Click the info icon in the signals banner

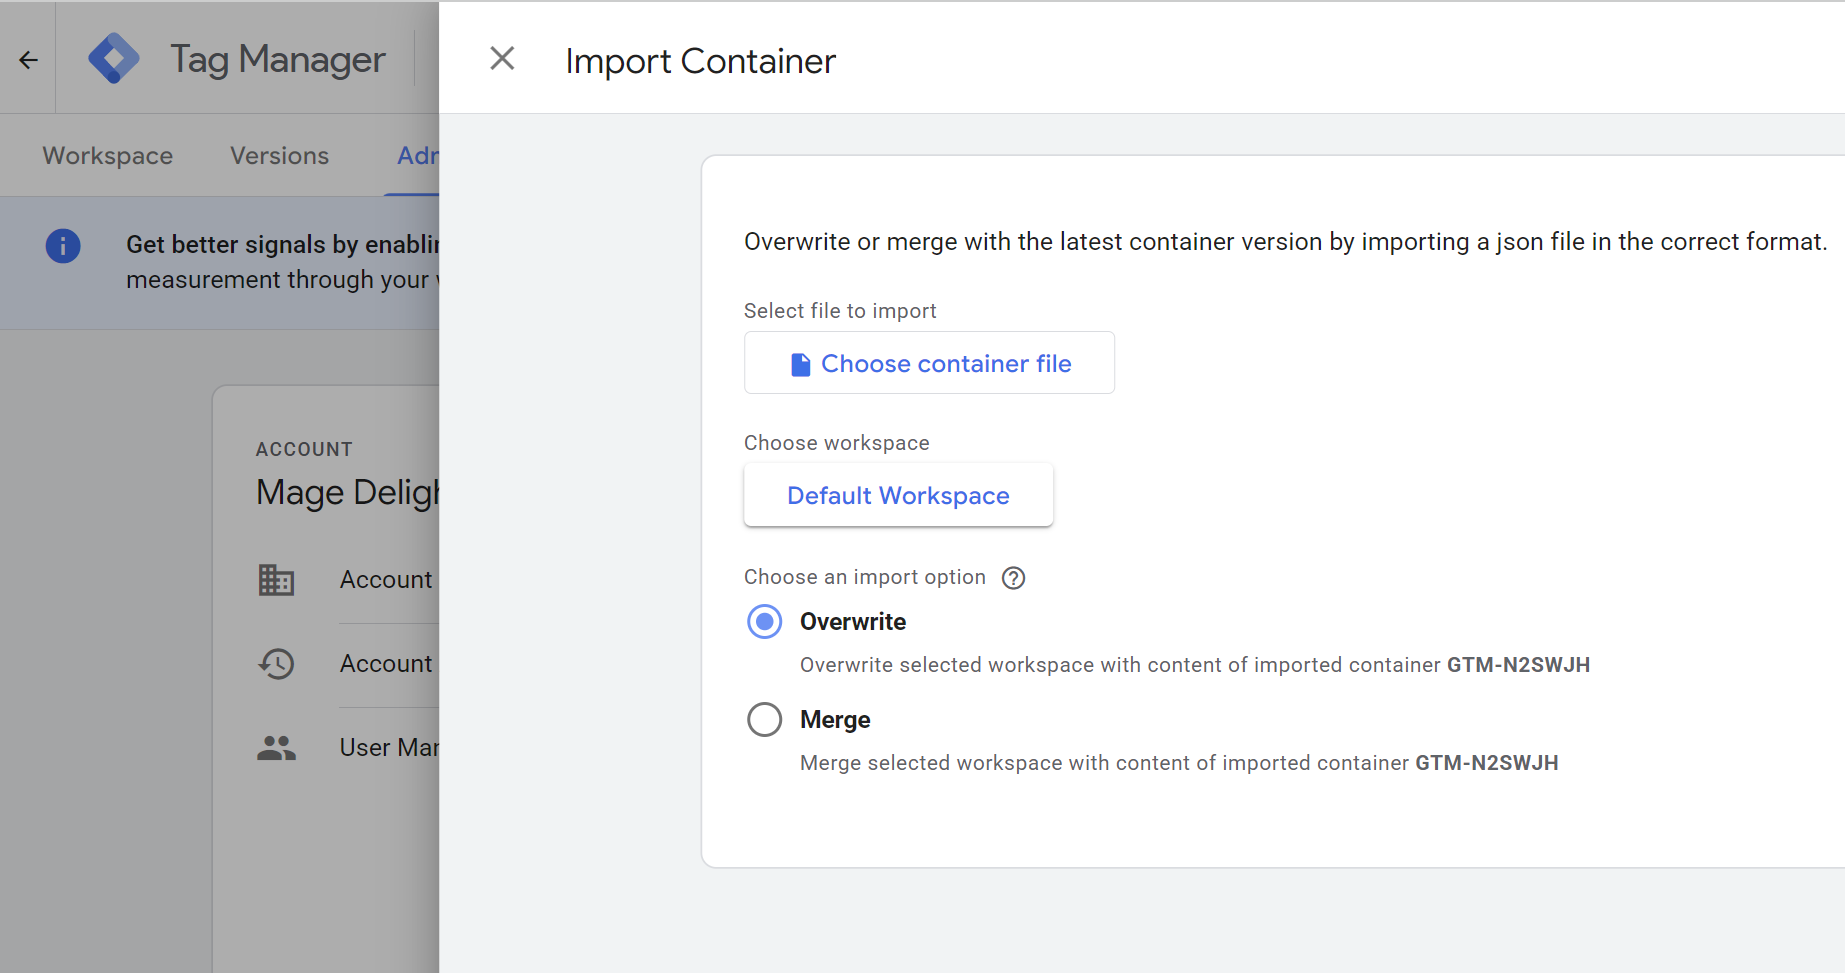(63, 246)
